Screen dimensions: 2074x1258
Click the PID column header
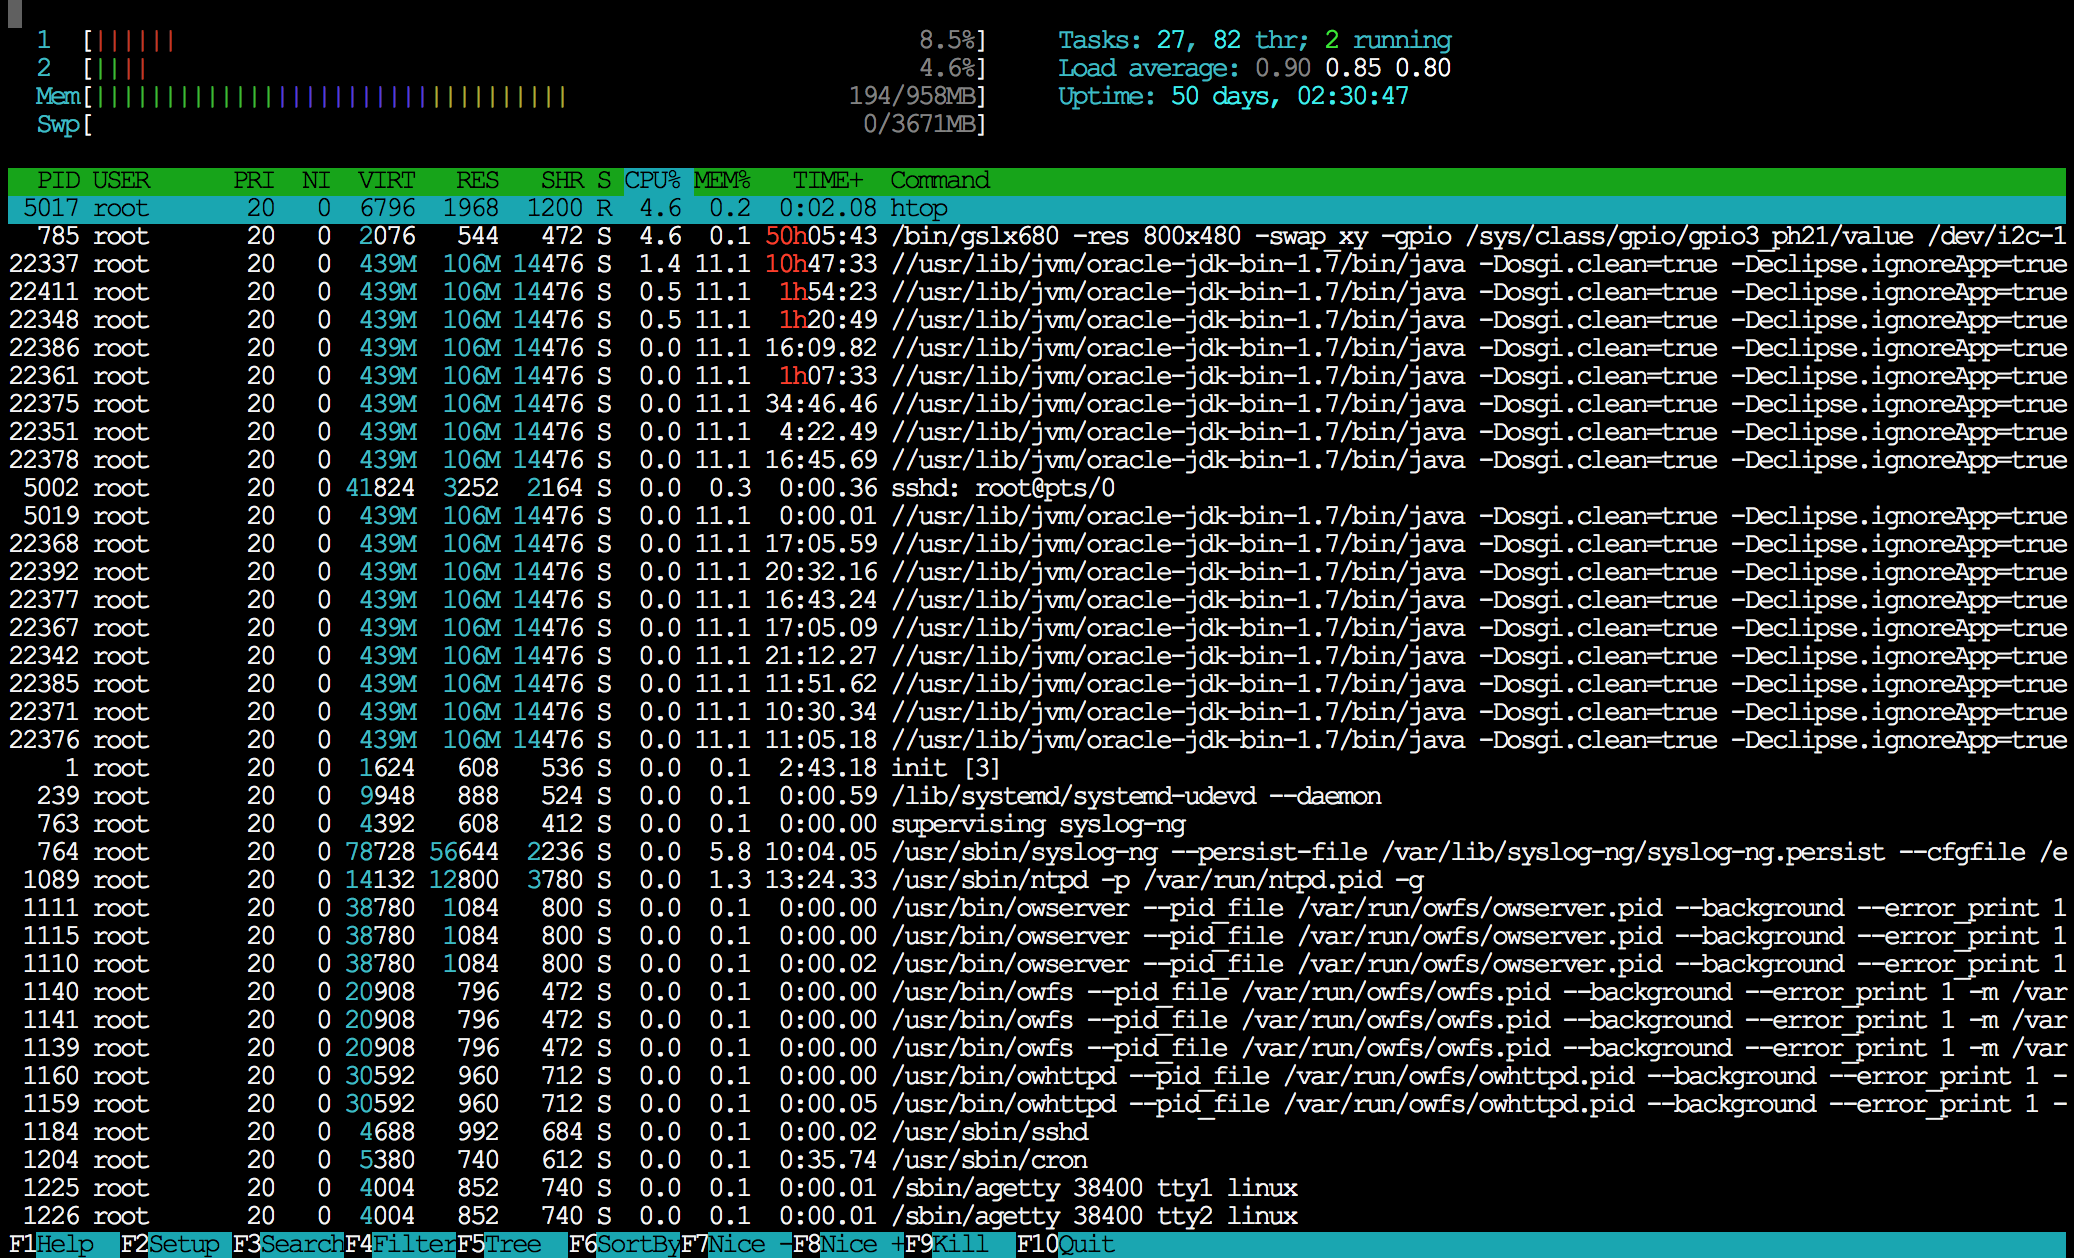(x=58, y=180)
